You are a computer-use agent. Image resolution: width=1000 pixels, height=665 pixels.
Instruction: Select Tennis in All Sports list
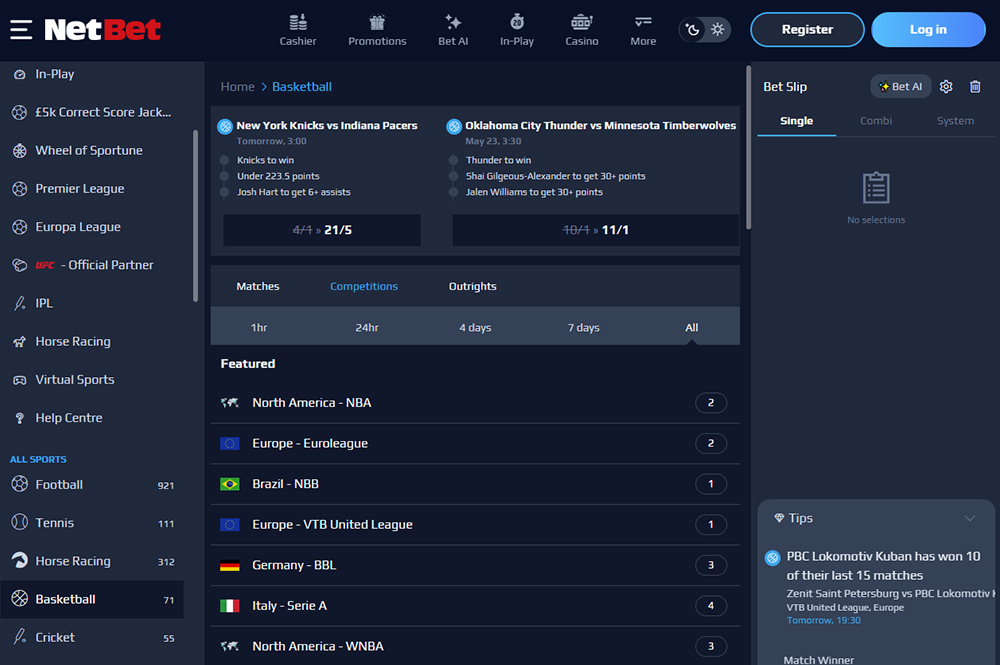(92, 523)
